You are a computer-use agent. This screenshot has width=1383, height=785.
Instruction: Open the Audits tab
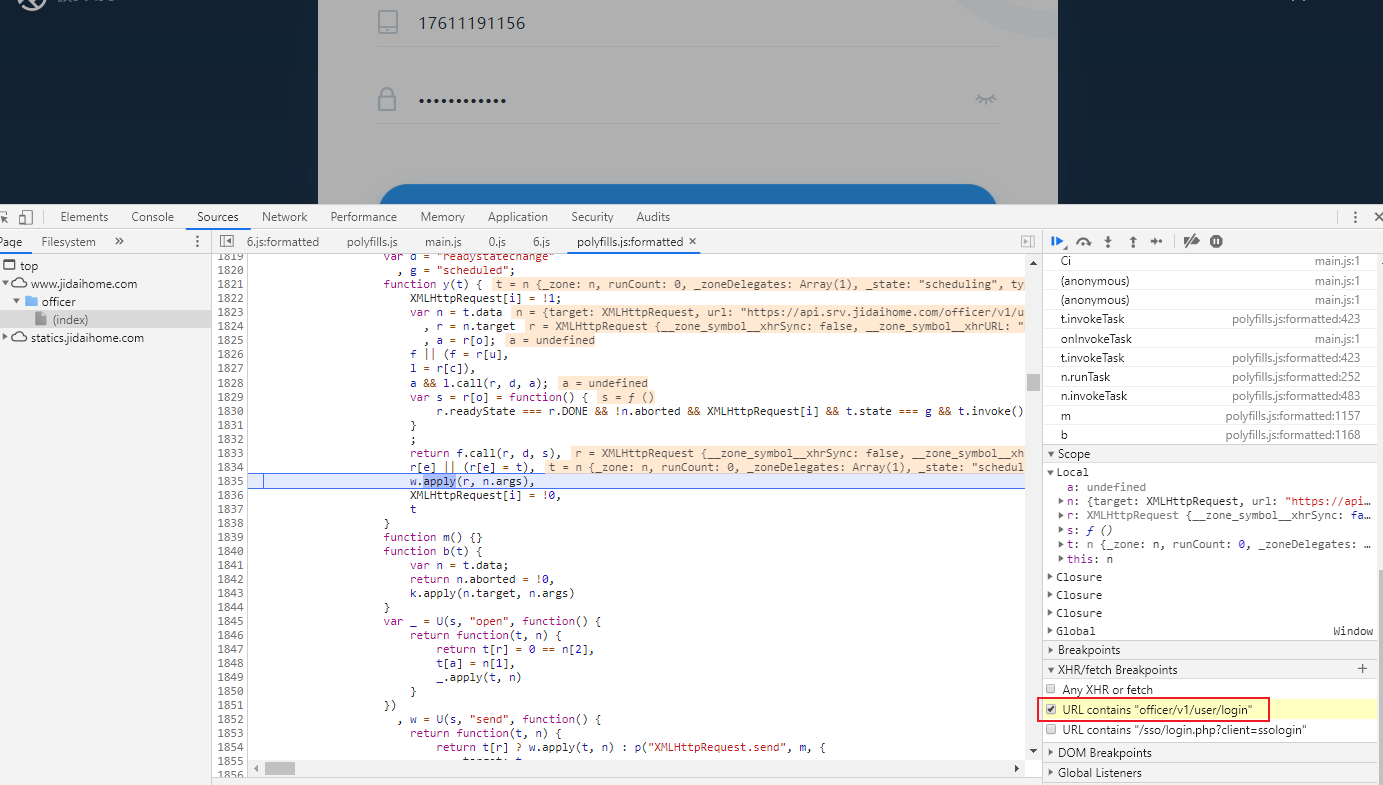[x=653, y=217]
